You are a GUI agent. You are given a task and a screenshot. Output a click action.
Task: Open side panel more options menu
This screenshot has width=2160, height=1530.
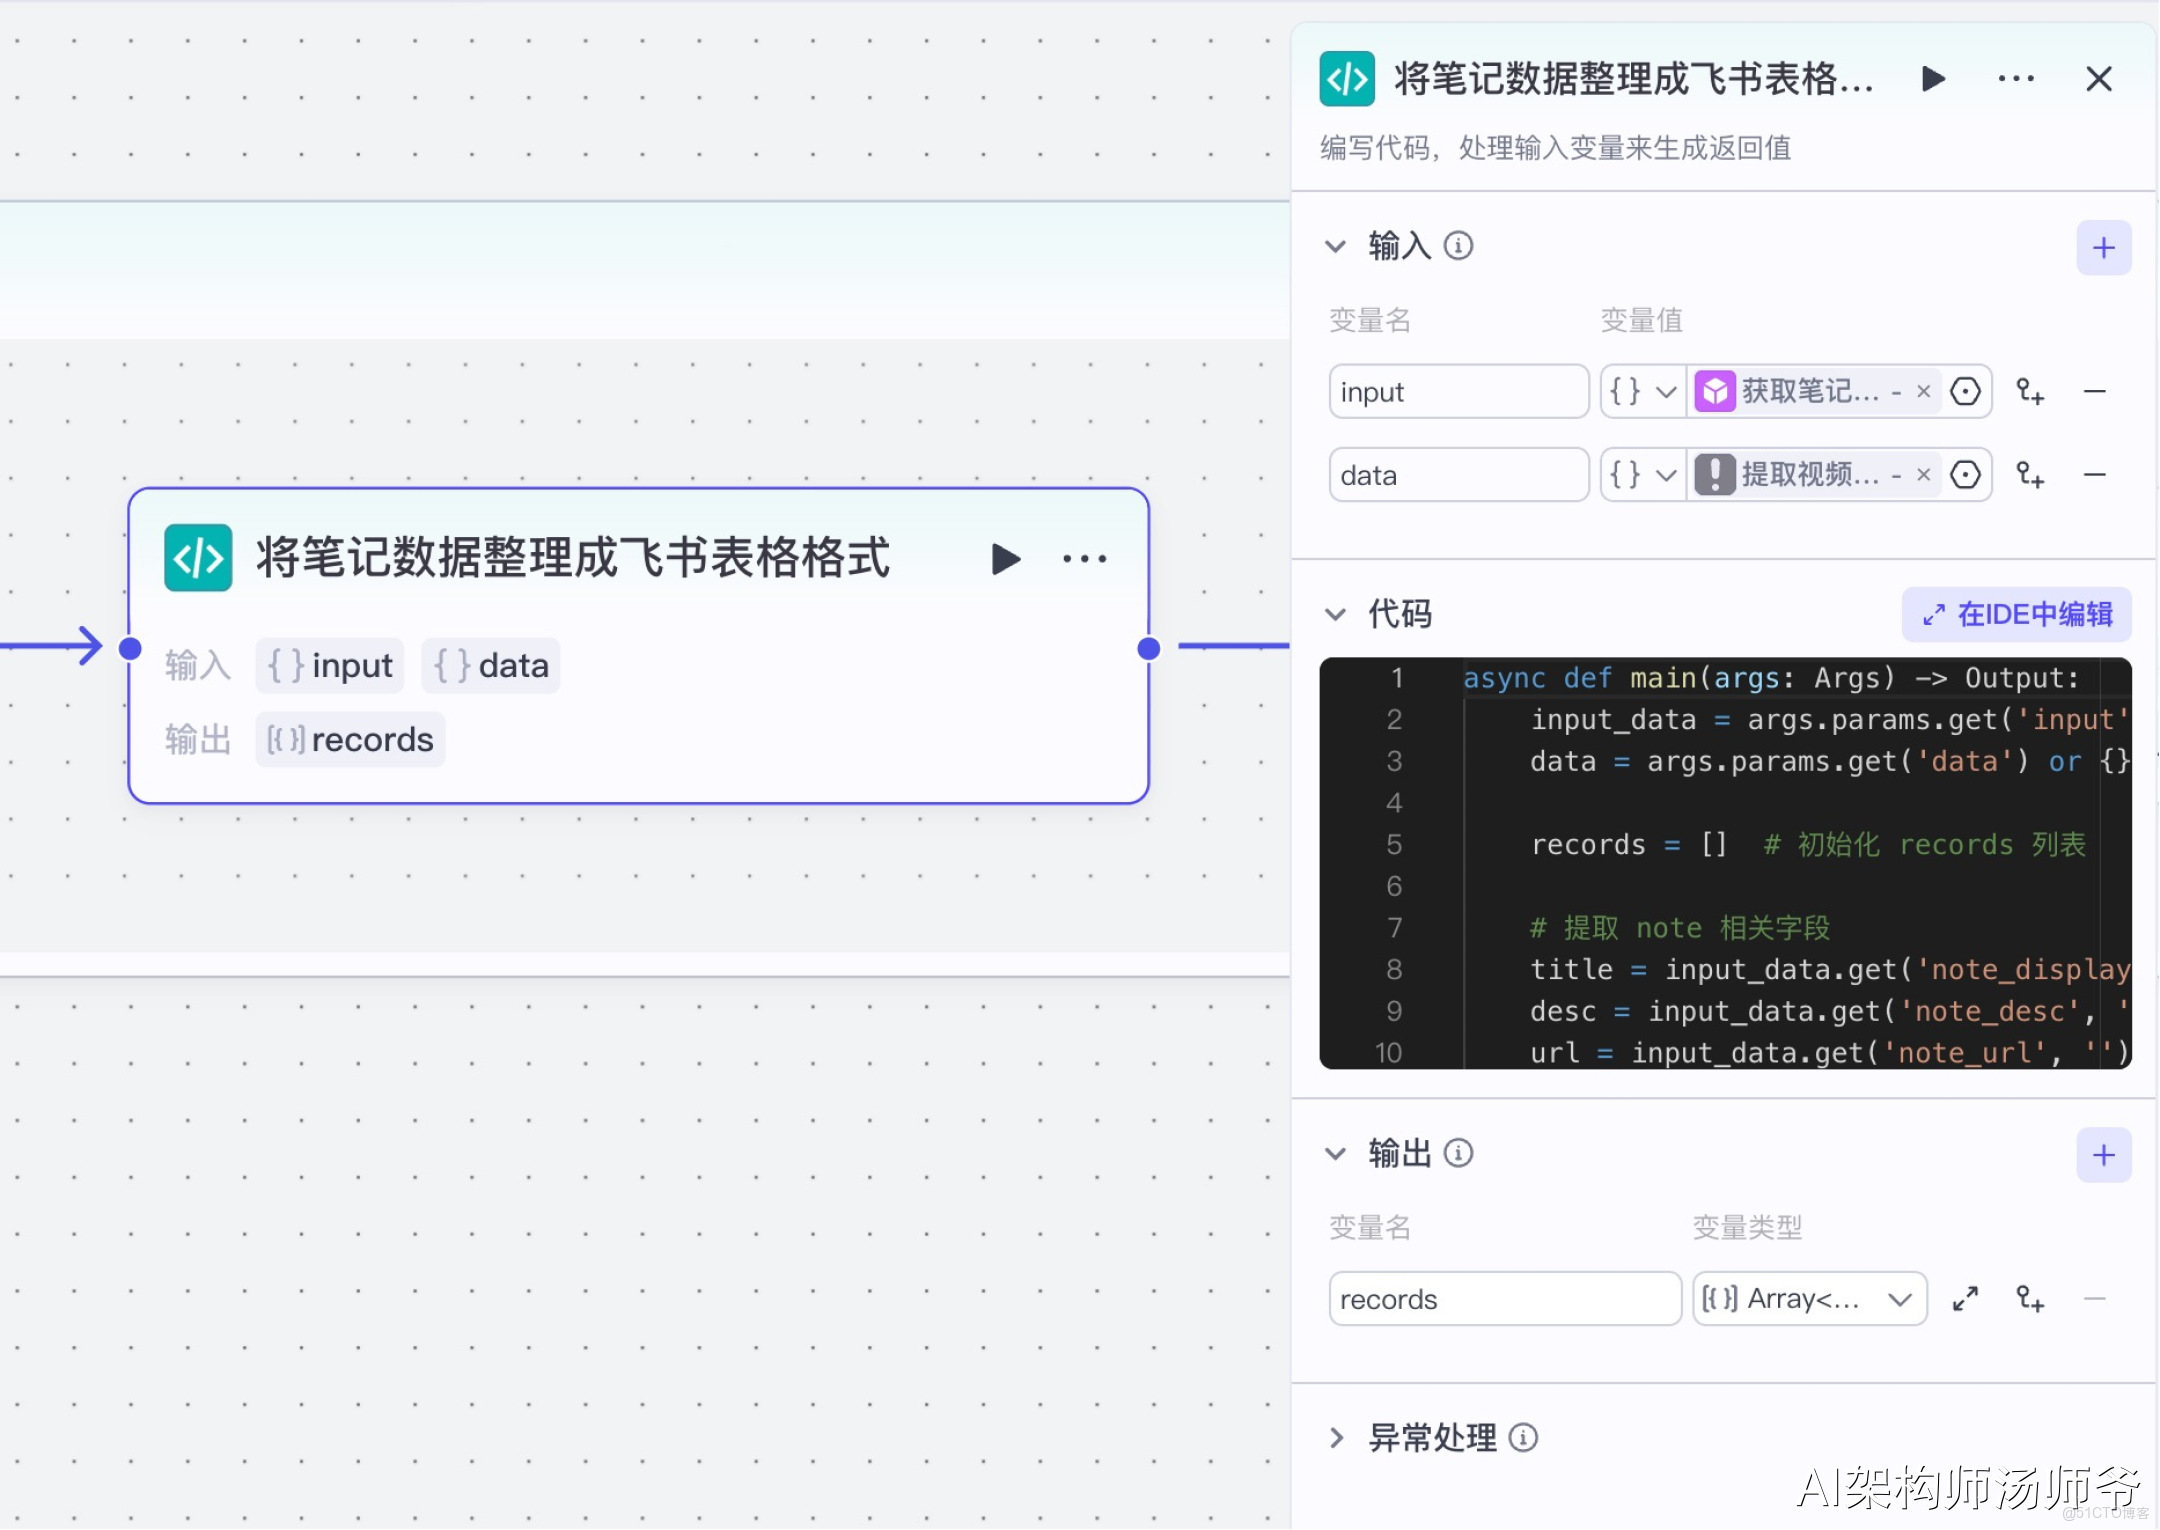[x=2015, y=79]
